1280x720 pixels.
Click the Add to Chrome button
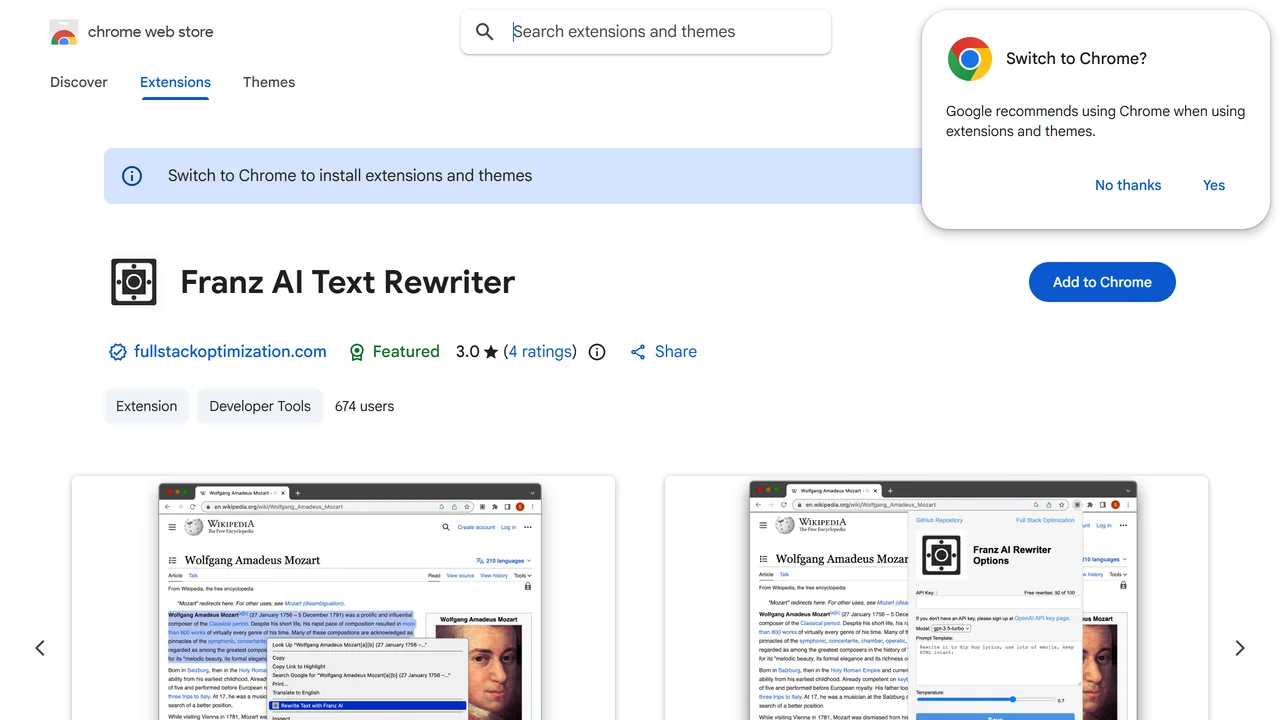[1102, 282]
